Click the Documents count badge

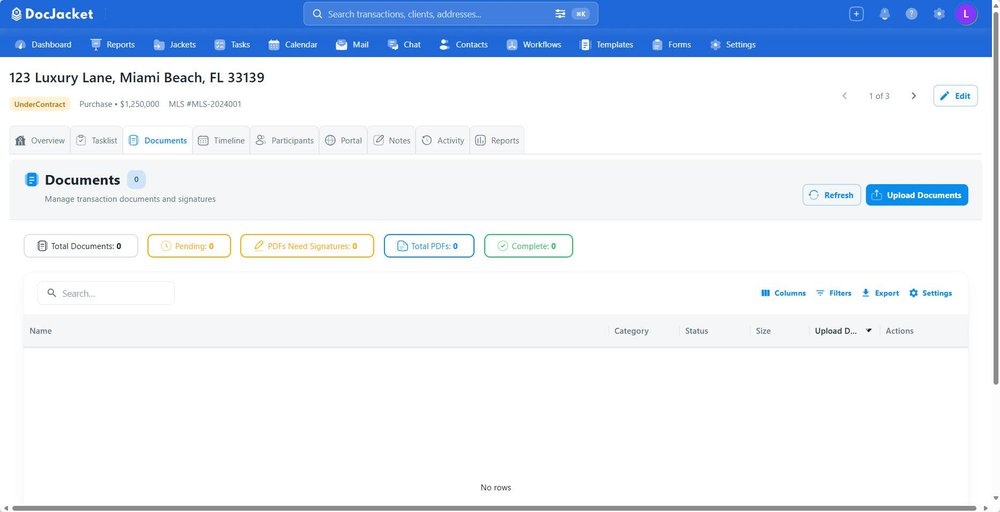click(136, 180)
